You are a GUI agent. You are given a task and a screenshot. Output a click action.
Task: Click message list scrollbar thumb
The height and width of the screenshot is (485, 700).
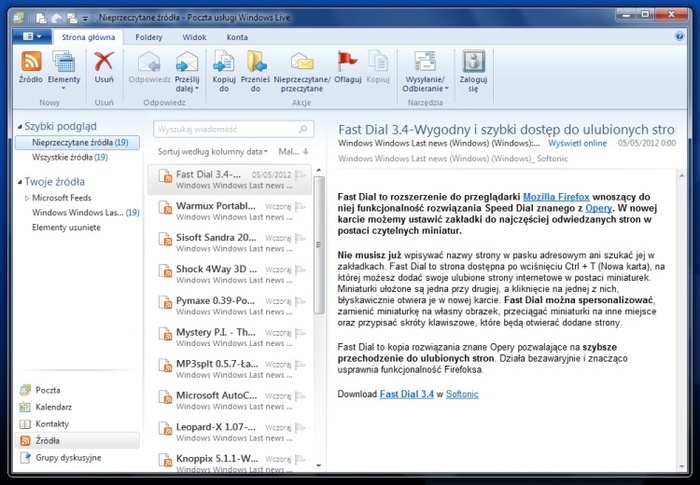coord(319,245)
